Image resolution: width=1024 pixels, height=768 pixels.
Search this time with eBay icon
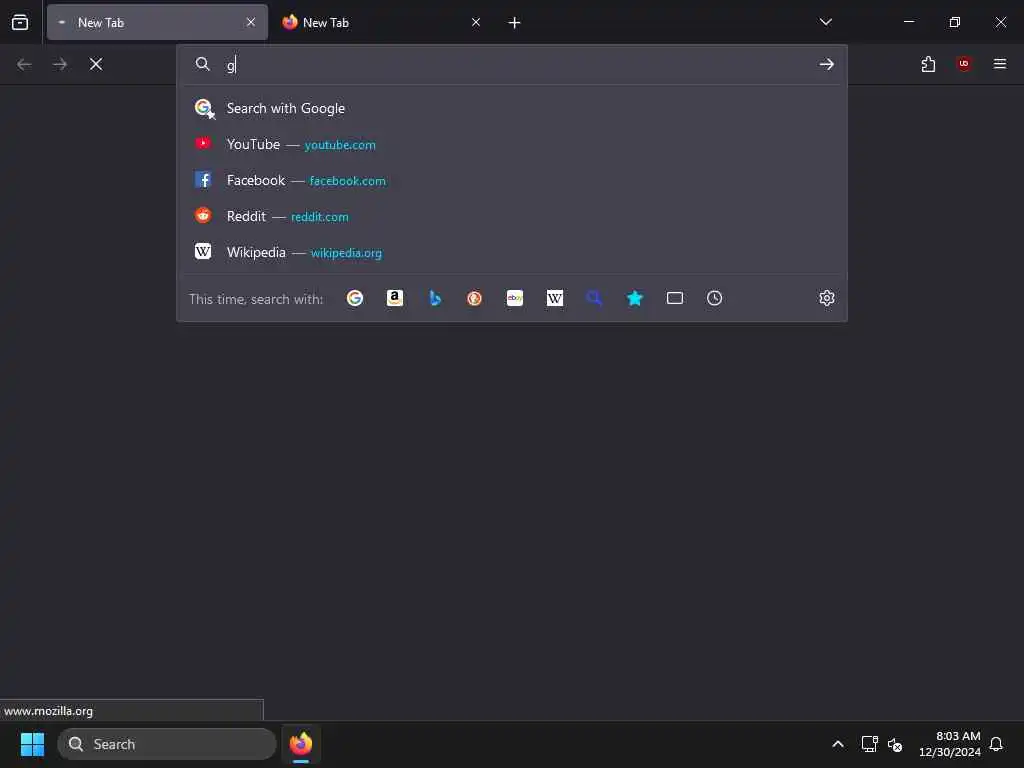[x=515, y=298]
